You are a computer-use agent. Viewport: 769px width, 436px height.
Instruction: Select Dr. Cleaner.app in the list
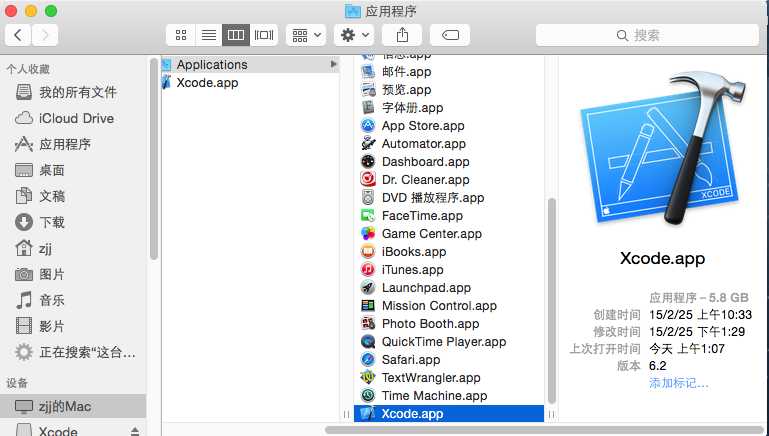(449, 180)
